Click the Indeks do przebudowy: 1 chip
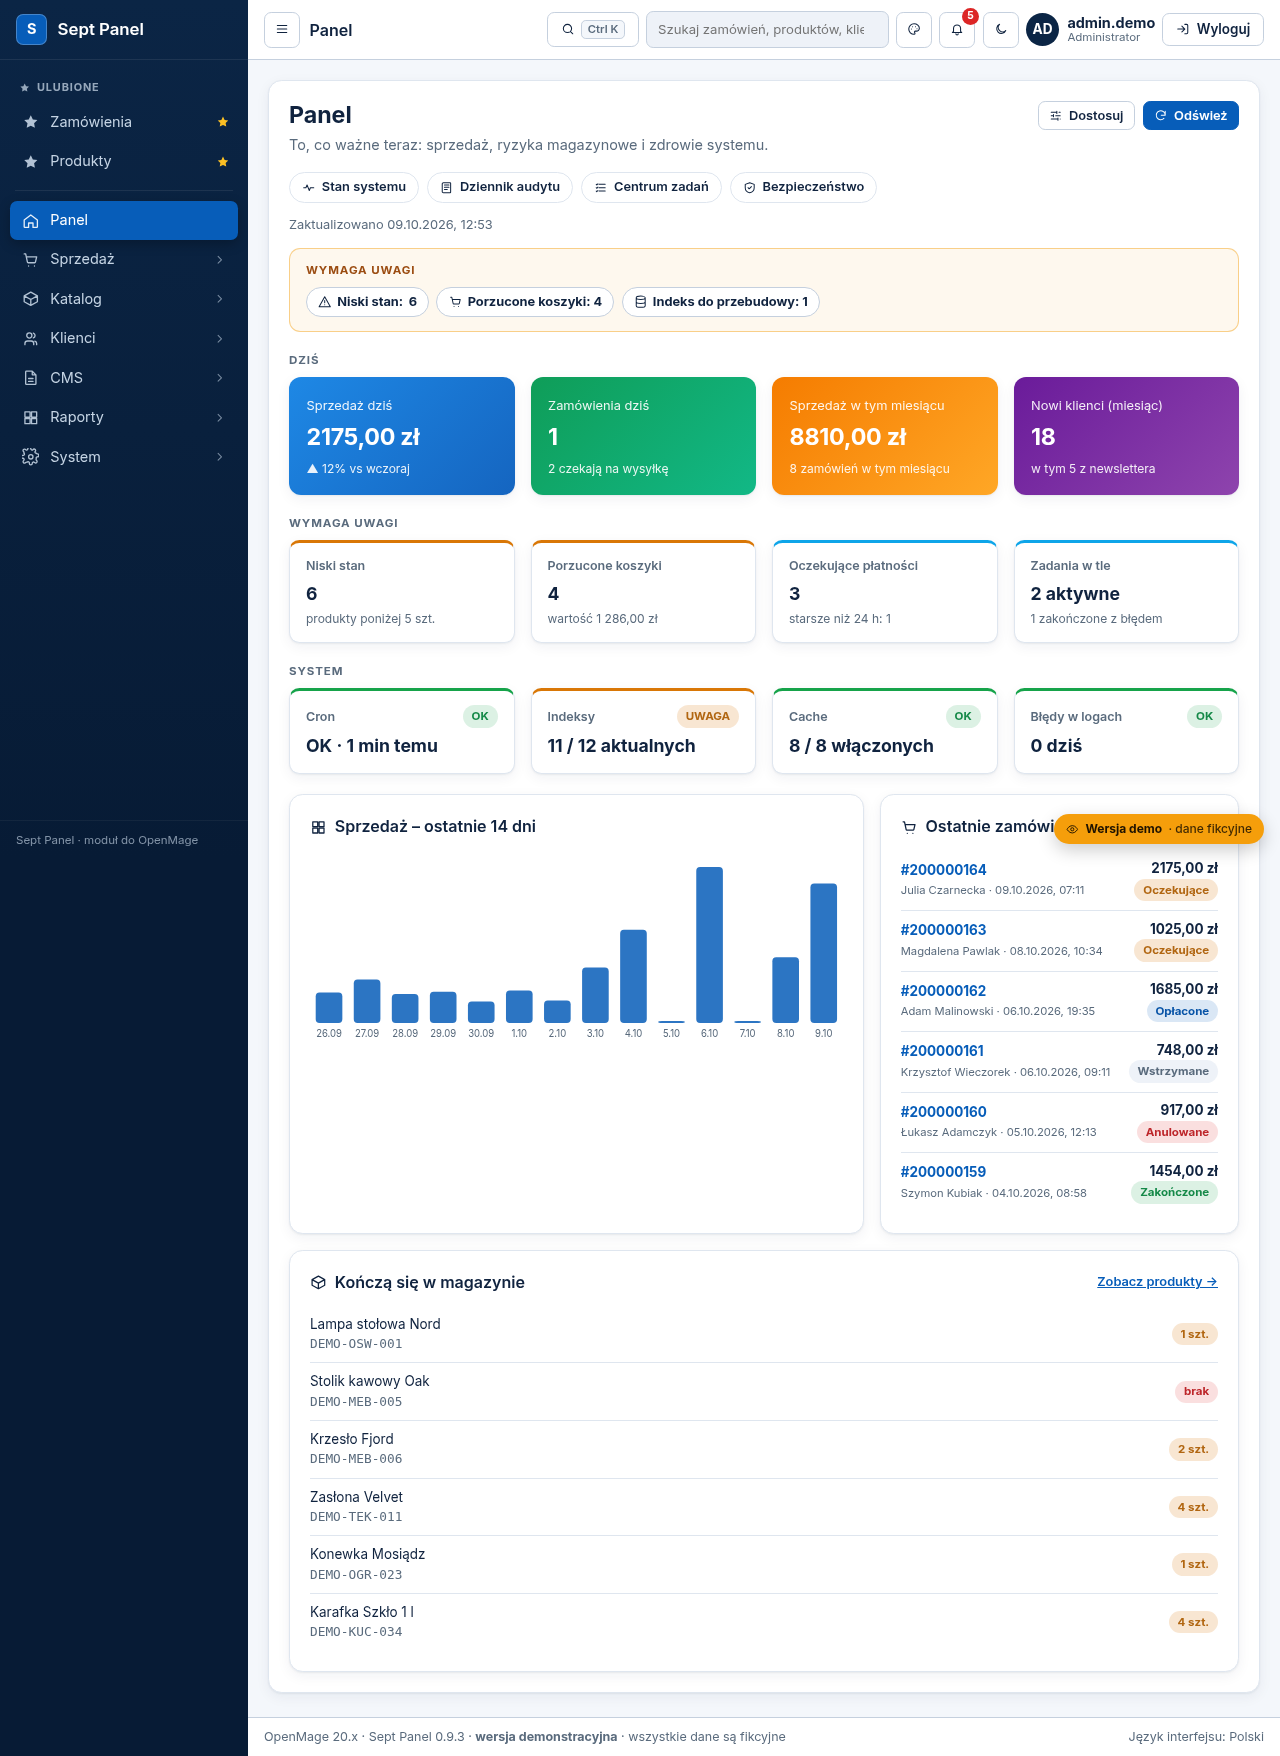The height and width of the screenshot is (1756, 1280). point(721,302)
